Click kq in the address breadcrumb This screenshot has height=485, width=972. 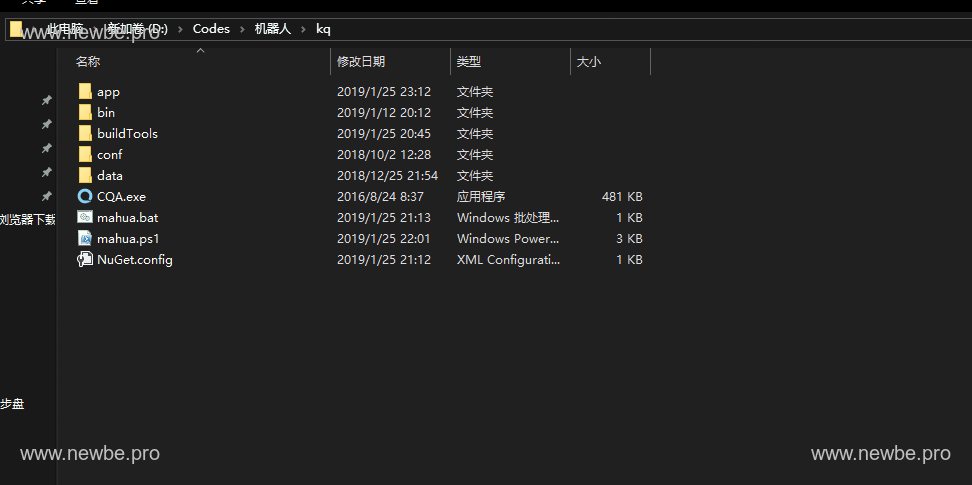tap(324, 29)
